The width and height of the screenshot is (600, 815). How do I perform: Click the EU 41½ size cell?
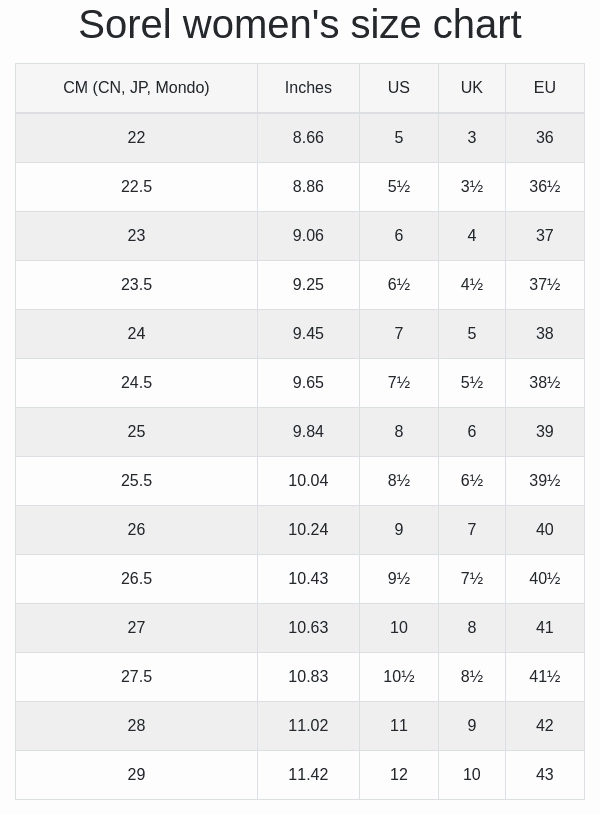click(x=544, y=677)
